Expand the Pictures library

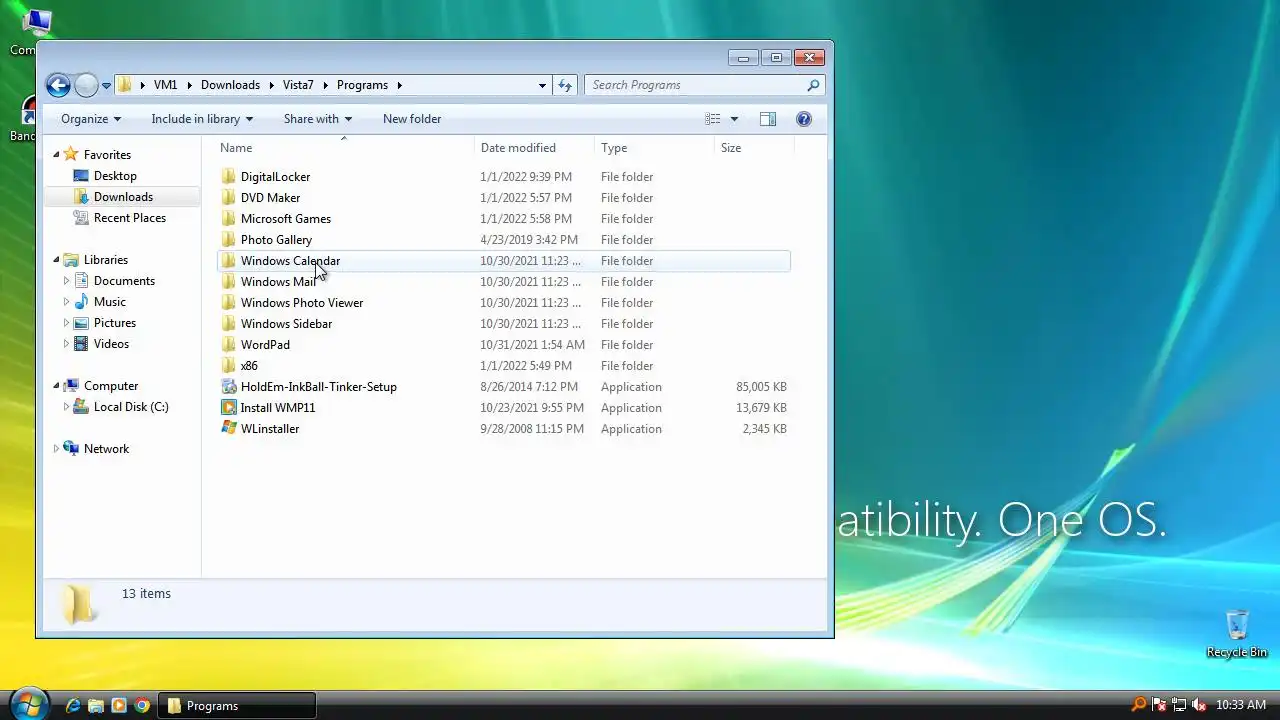[66, 323]
